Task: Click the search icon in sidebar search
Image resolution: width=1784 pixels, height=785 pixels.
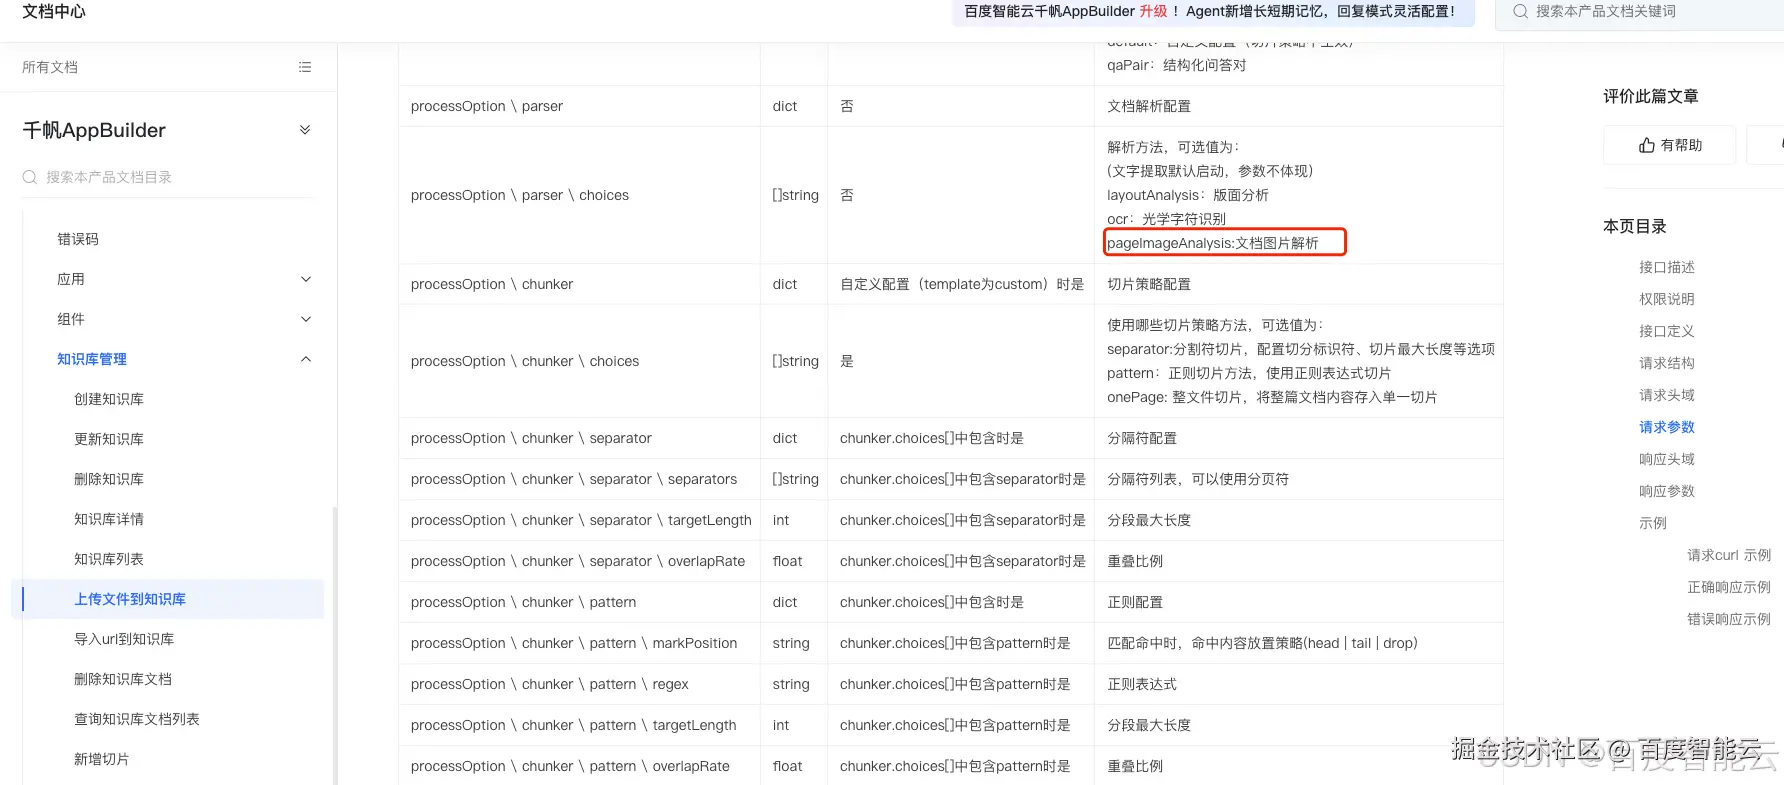Action: tap(30, 177)
